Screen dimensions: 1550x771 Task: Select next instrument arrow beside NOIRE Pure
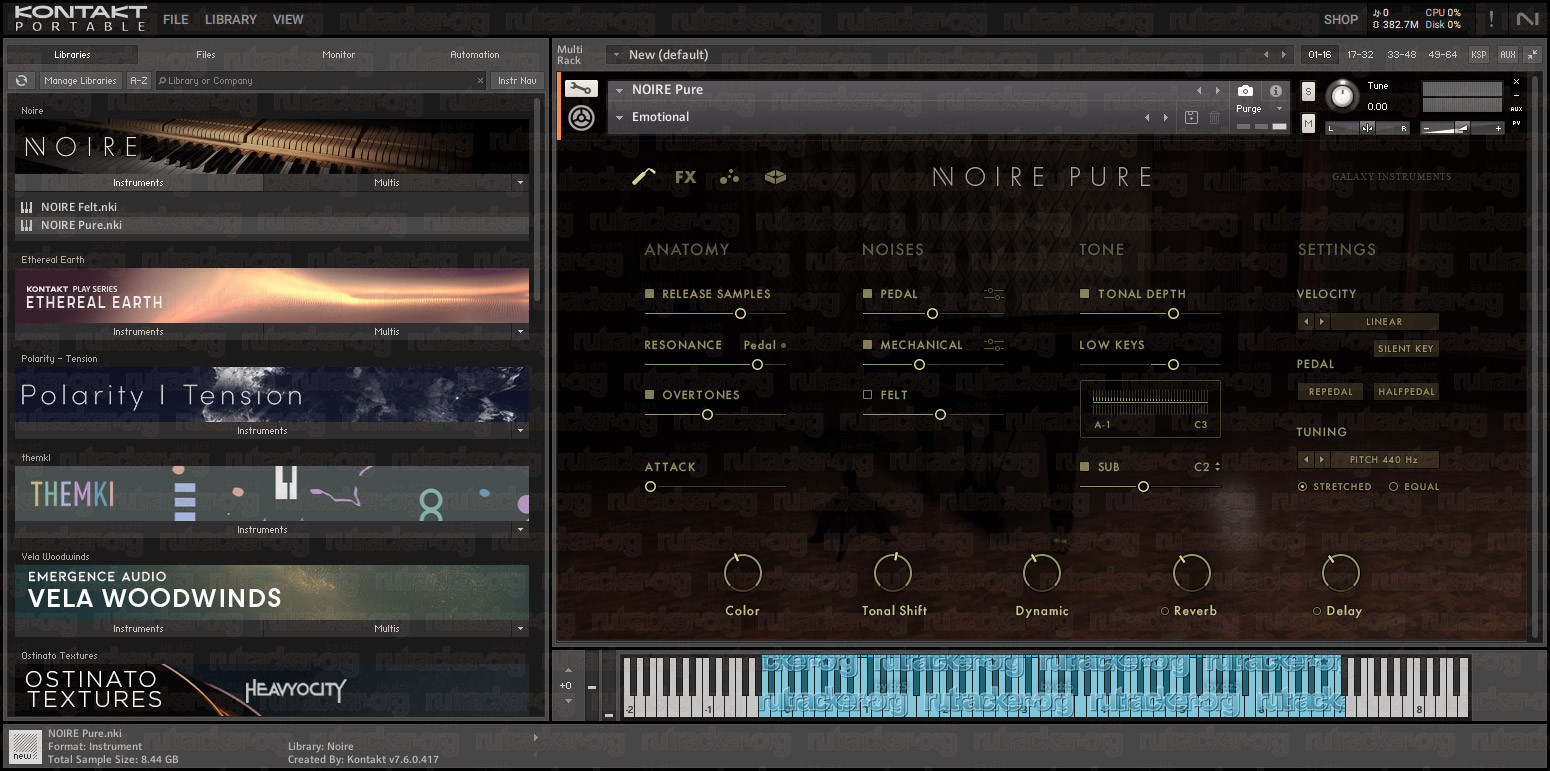pos(1217,90)
